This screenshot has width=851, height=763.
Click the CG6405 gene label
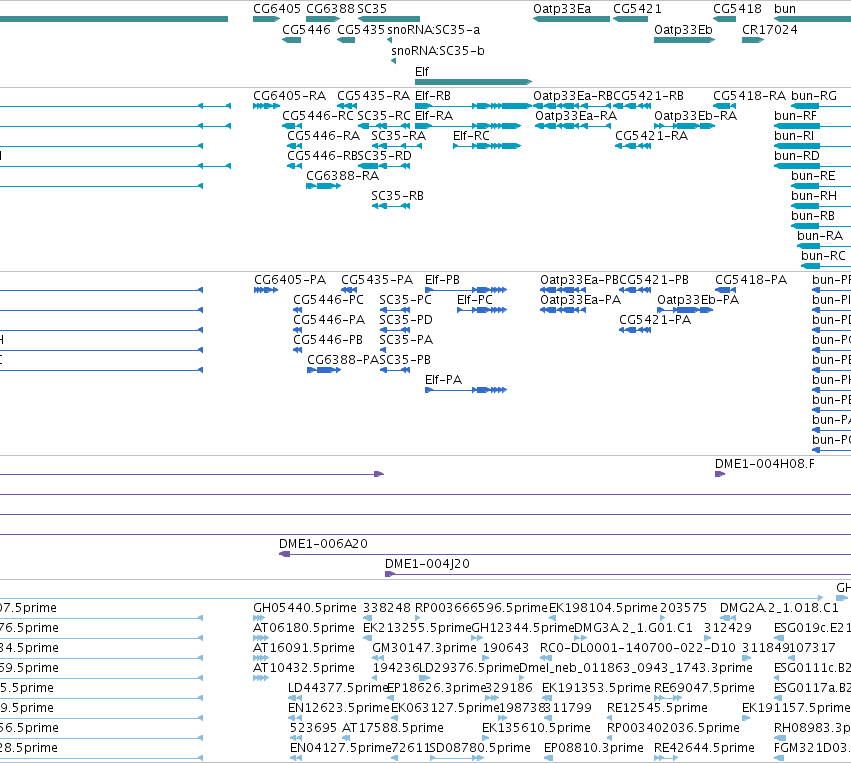pos(277,9)
